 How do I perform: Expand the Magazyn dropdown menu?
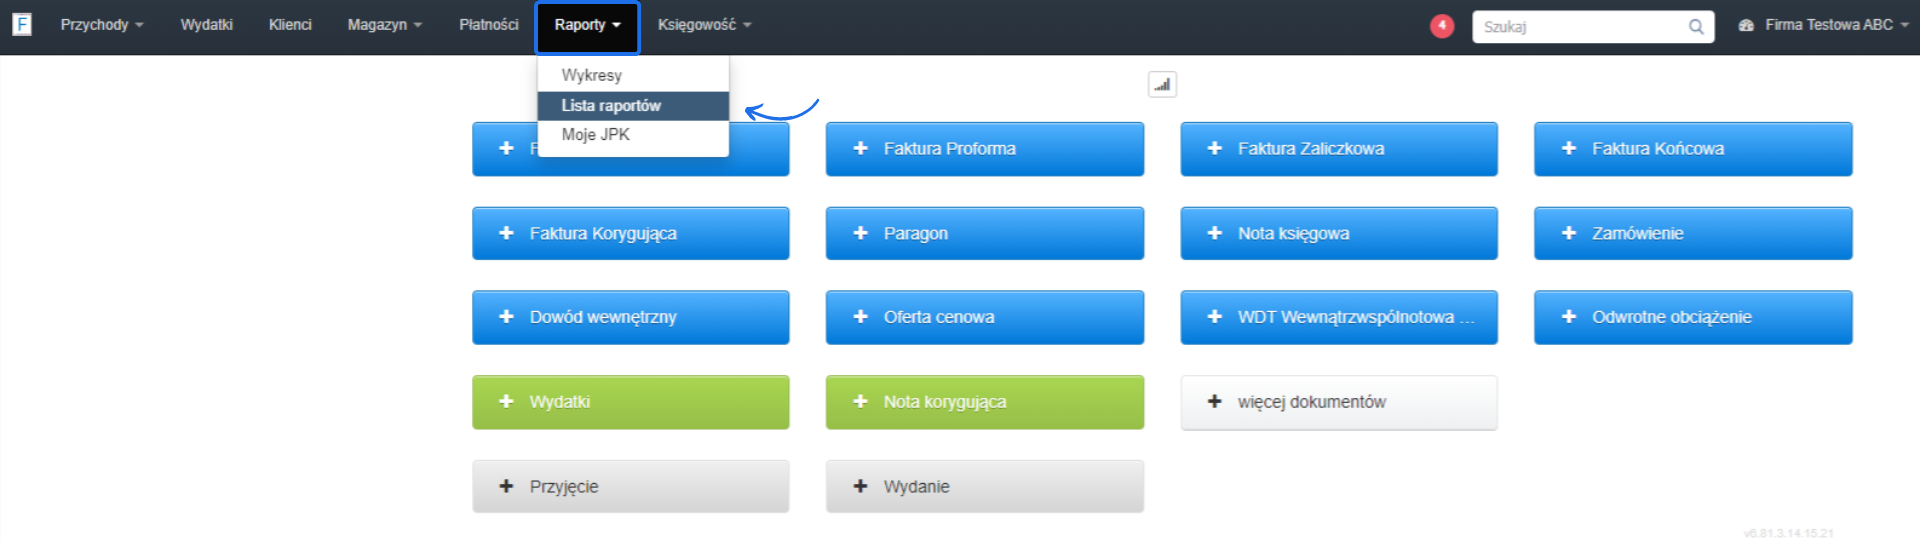[x=385, y=25]
